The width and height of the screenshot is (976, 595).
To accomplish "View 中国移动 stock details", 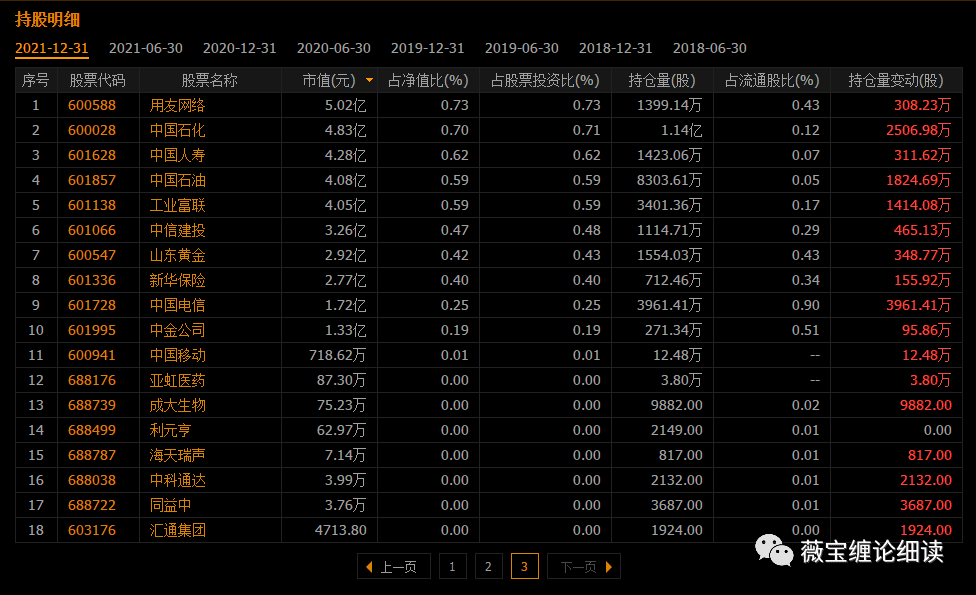I will [177, 355].
